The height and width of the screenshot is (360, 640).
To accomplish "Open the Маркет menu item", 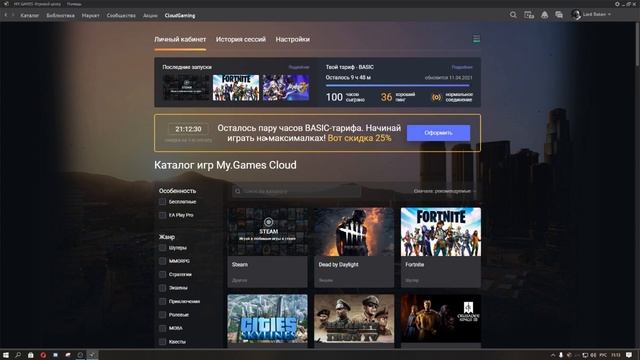I will 90,16.
